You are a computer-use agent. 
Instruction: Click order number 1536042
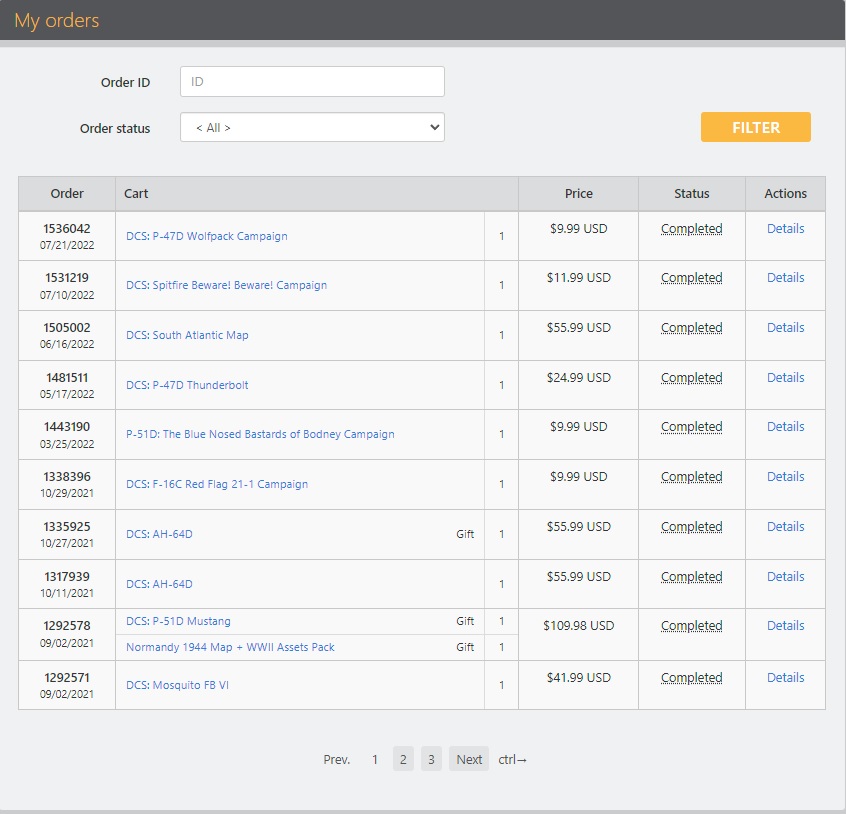coord(67,229)
